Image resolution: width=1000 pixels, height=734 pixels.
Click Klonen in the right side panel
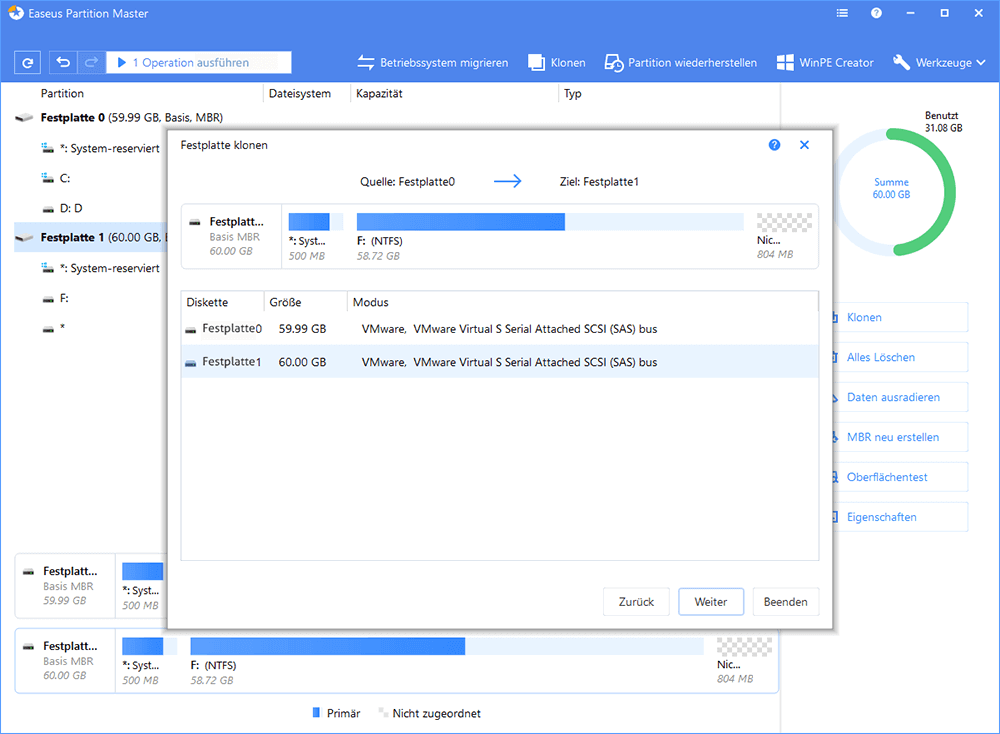pos(899,317)
